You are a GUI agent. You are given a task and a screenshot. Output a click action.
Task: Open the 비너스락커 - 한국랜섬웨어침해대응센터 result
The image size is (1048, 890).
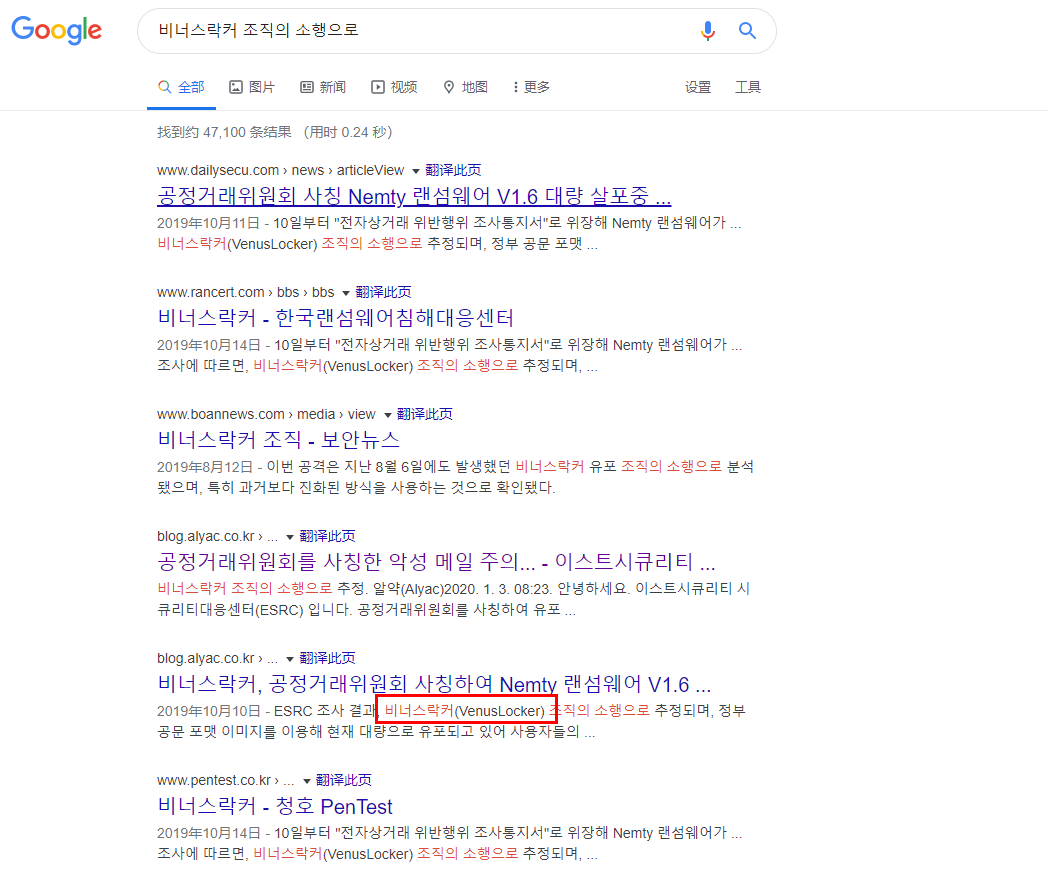click(336, 318)
